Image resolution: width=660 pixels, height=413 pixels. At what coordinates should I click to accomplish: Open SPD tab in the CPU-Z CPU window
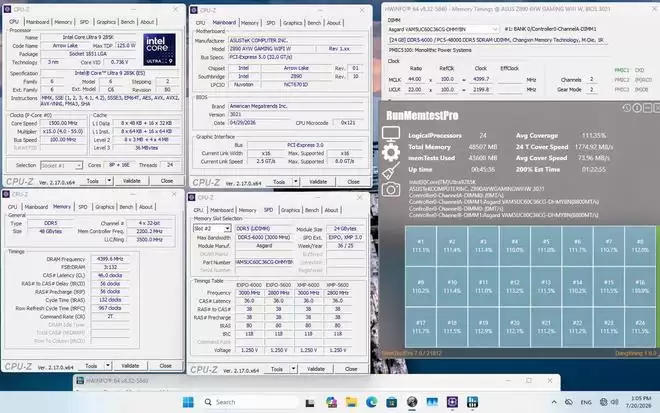(x=84, y=22)
